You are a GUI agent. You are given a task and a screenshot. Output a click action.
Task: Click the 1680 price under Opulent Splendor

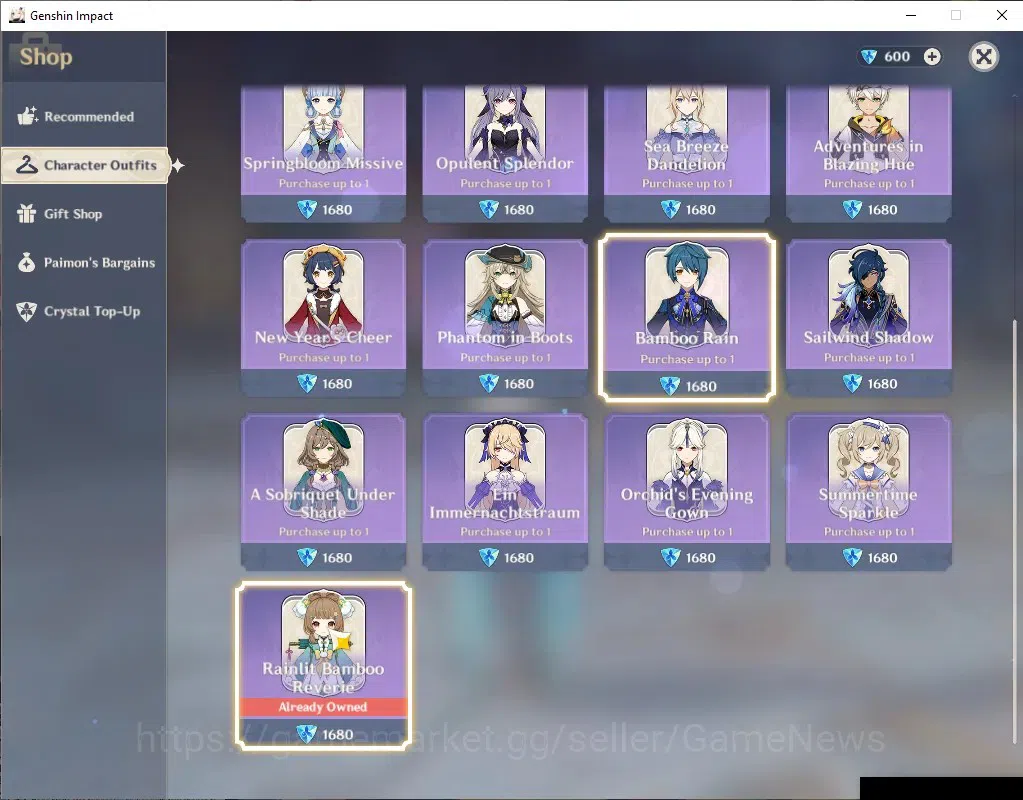pyautogui.click(x=519, y=209)
